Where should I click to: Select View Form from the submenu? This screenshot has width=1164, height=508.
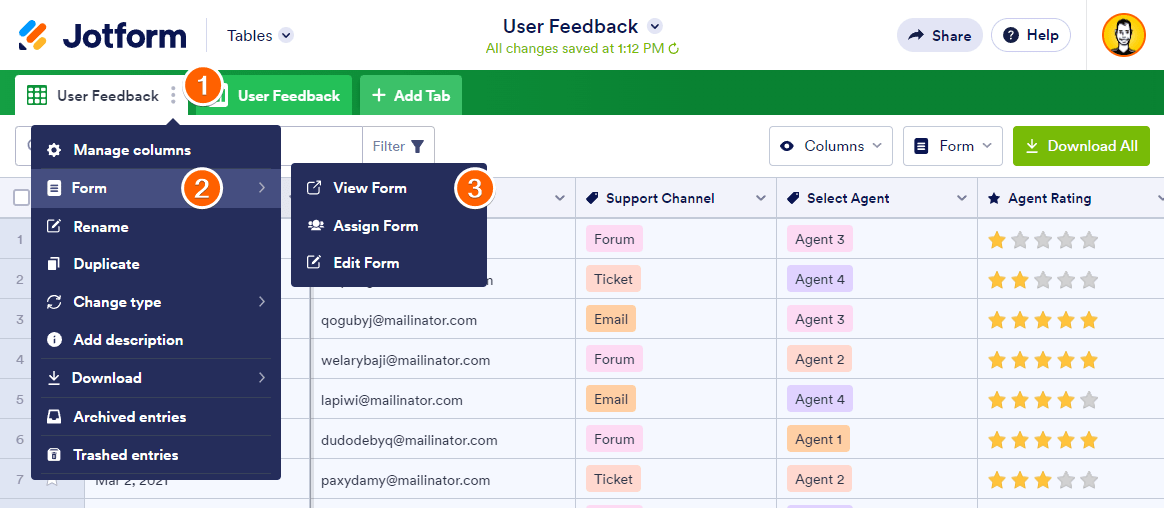[369, 188]
